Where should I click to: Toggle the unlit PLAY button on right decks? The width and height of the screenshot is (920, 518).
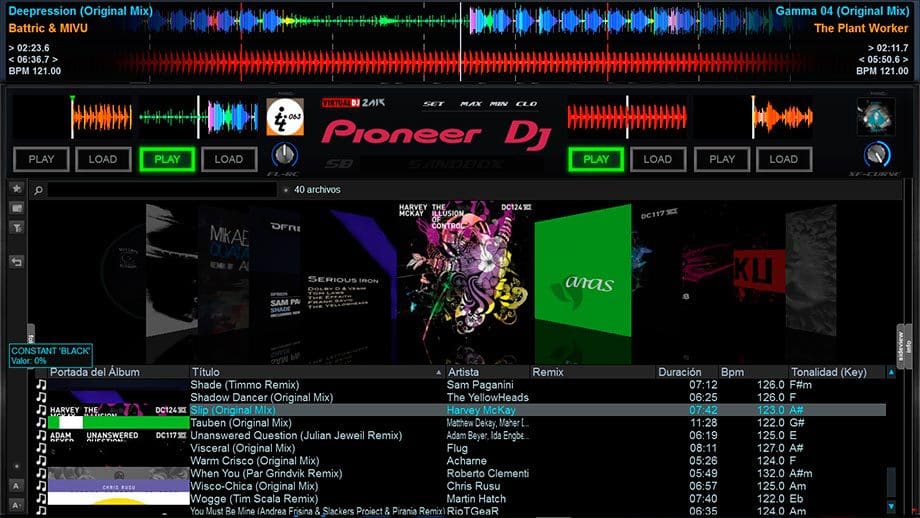[x=722, y=159]
